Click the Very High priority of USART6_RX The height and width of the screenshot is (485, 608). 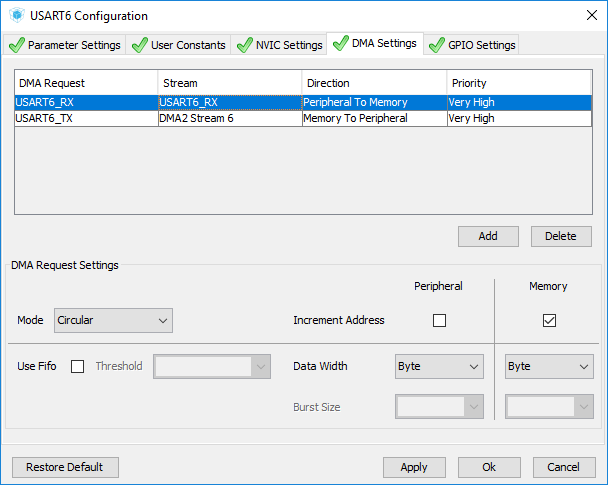point(520,102)
